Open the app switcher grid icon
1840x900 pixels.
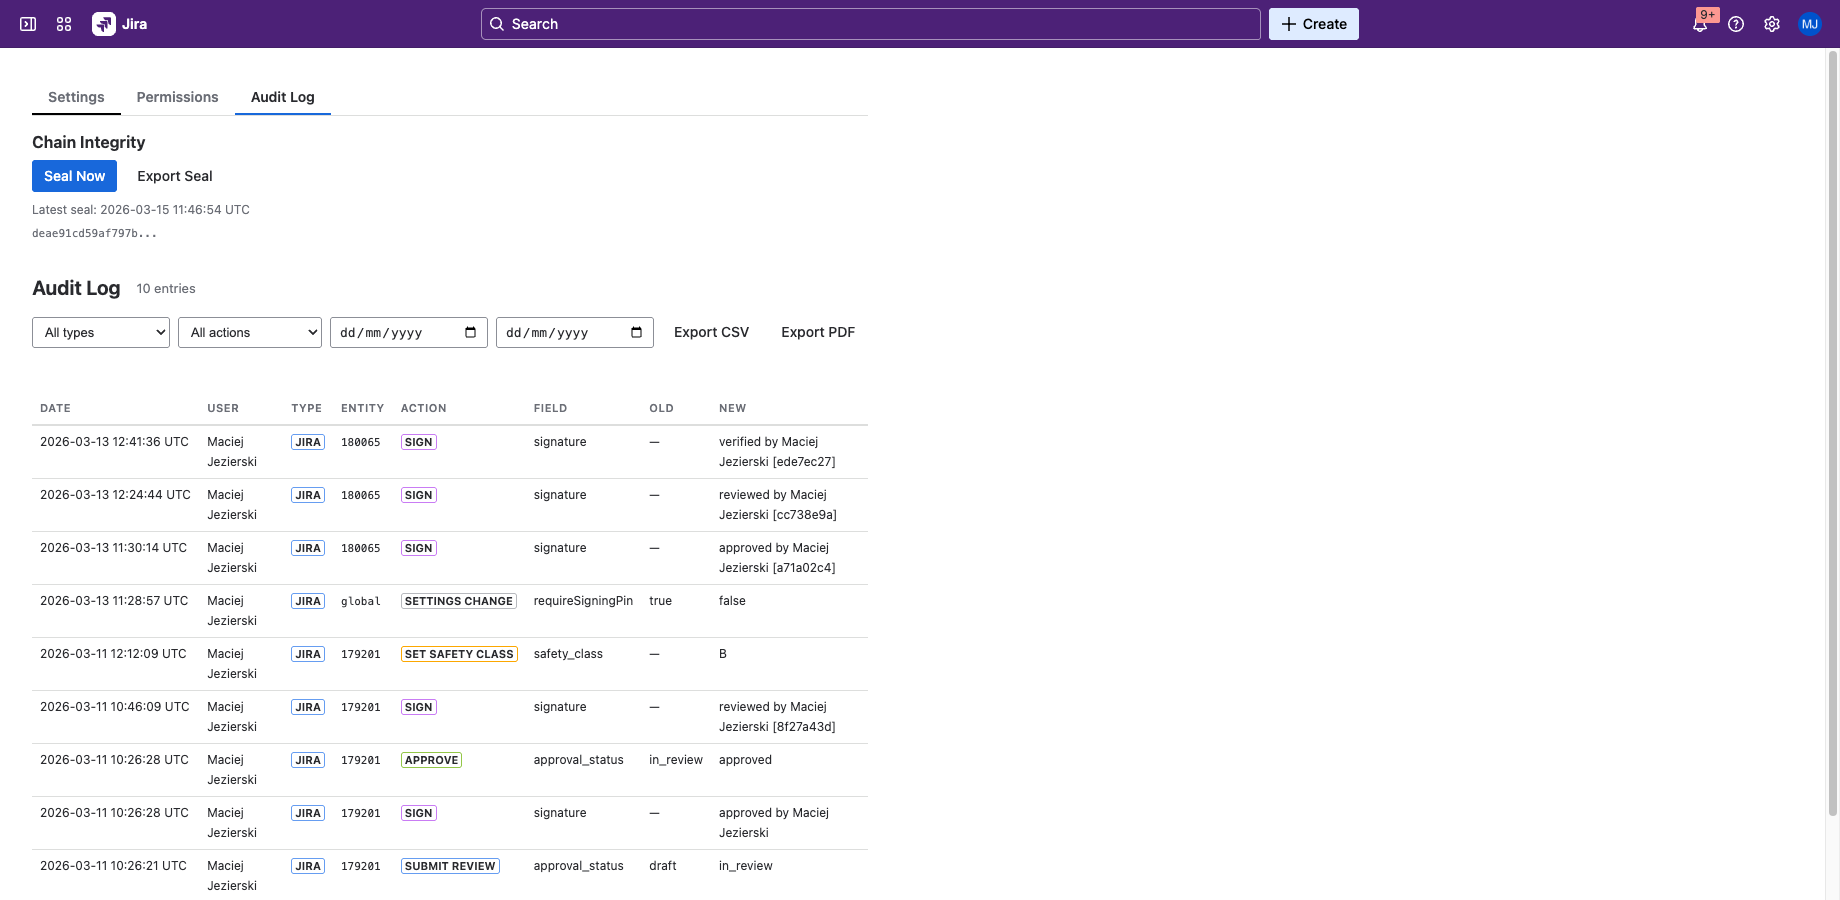coord(63,23)
